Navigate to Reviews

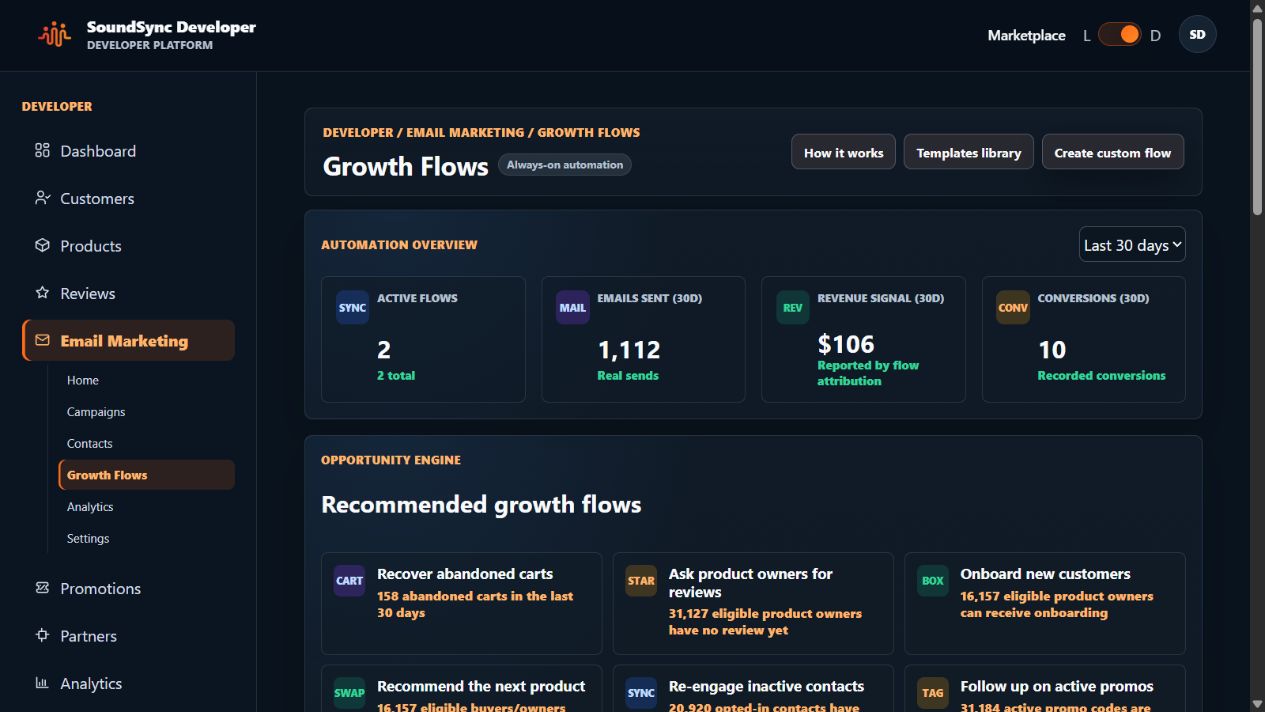point(128,293)
